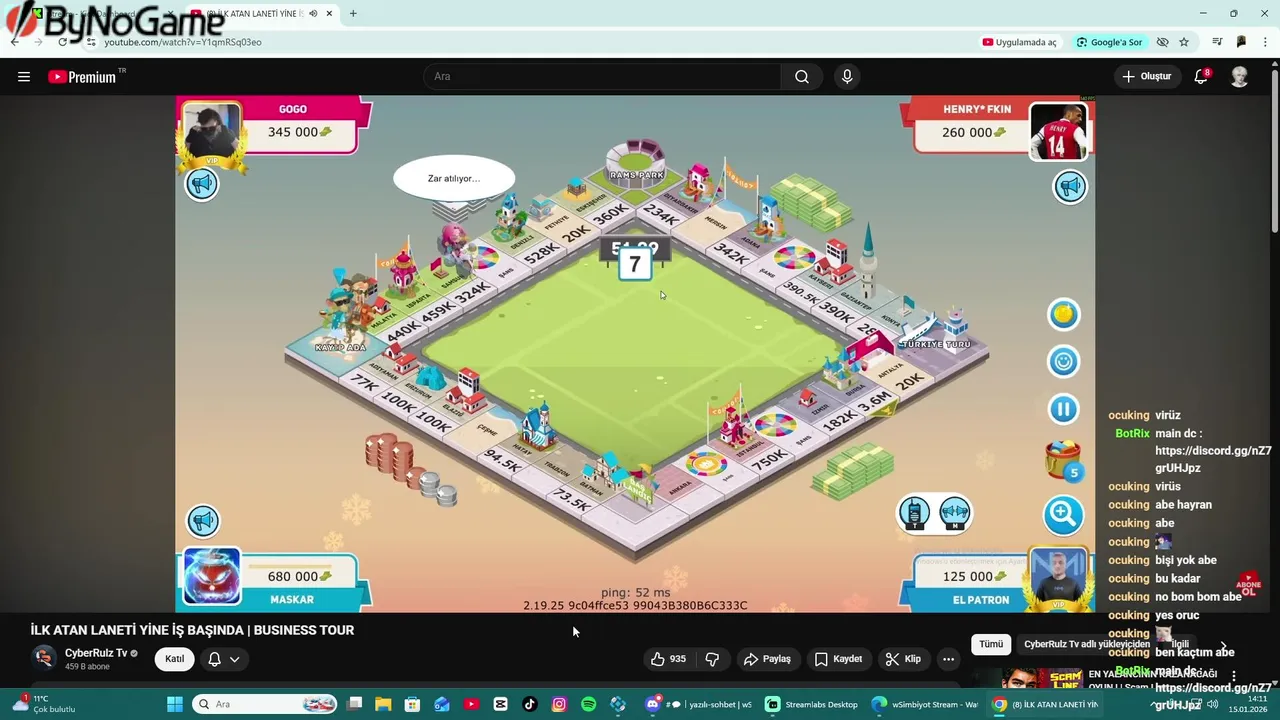Dislike the video with thumbs down
1280x720 pixels.
[x=712, y=659]
